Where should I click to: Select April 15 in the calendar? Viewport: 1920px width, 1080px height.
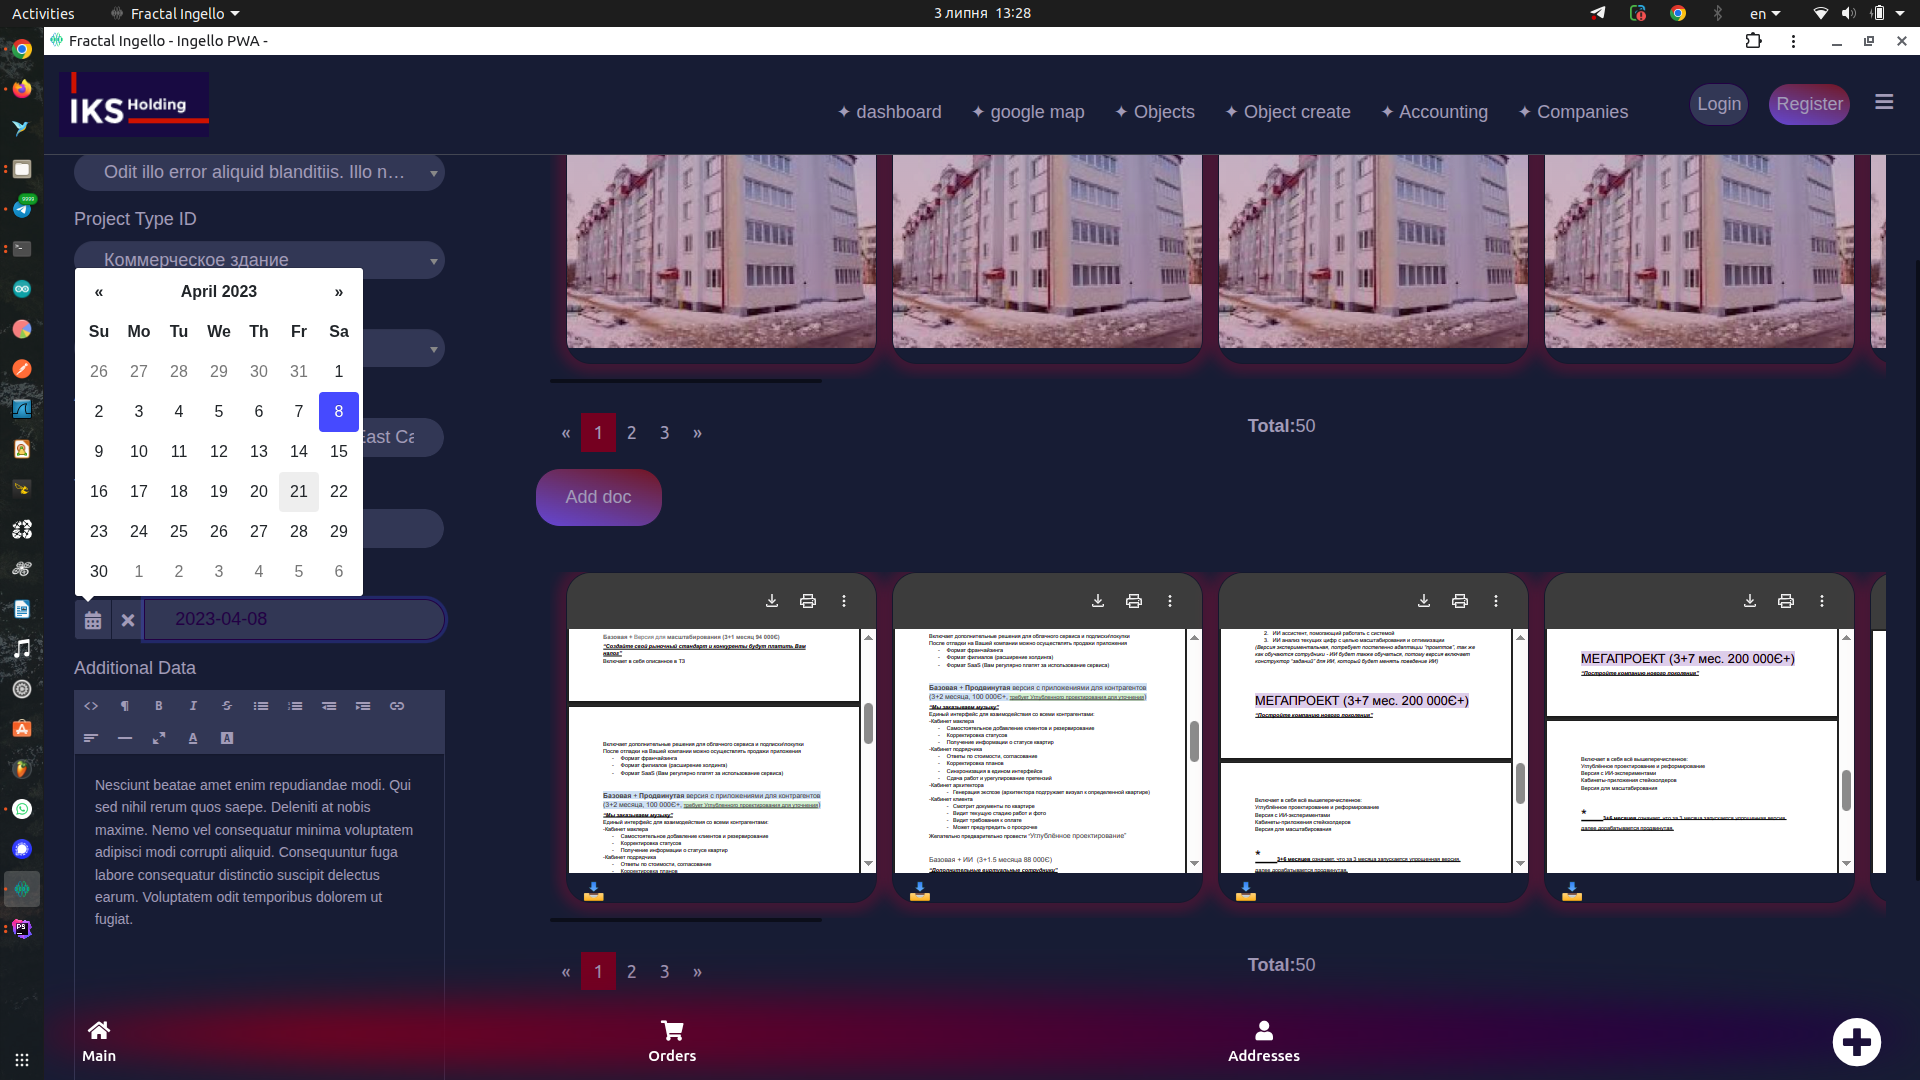pyautogui.click(x=339, y=452)
